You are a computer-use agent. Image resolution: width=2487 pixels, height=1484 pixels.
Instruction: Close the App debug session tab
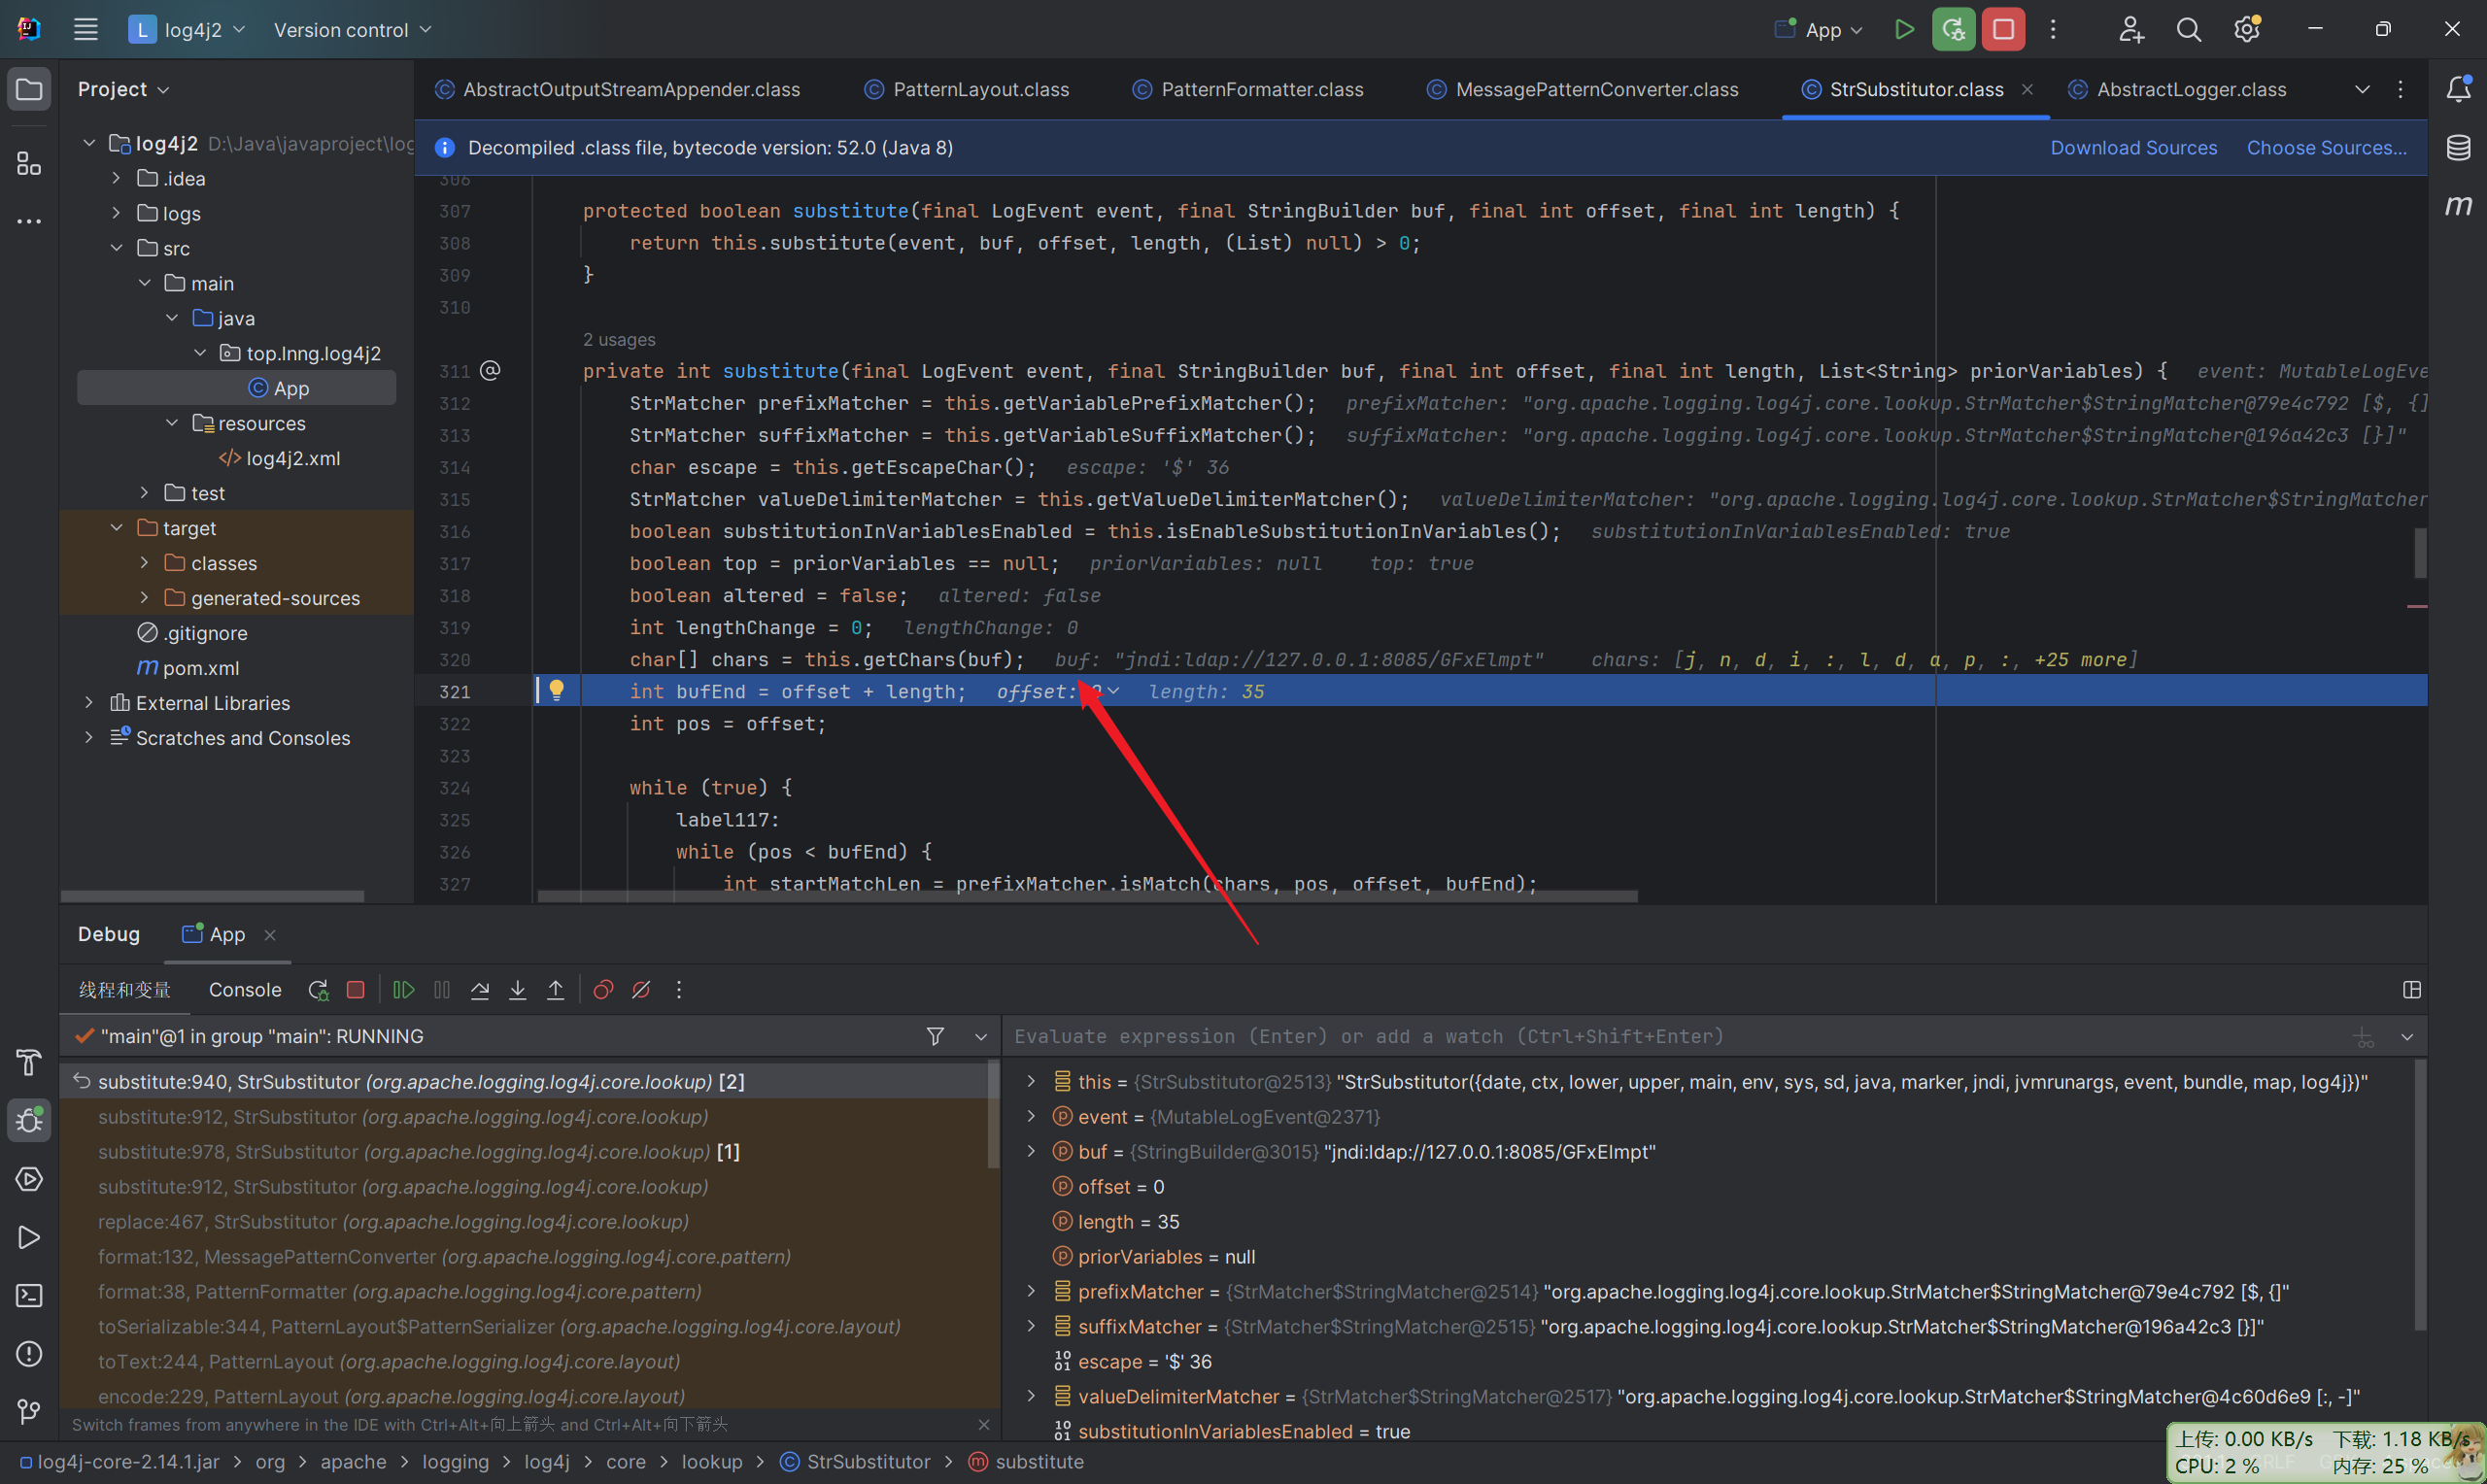click(x=270, y=934)
